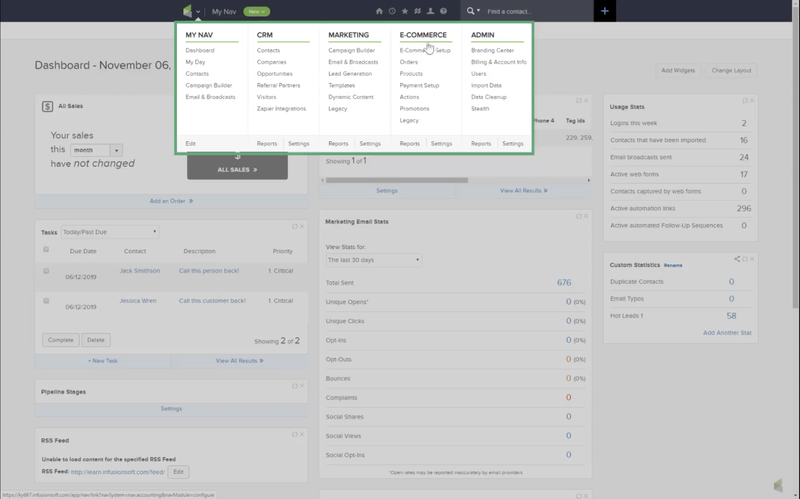Open the month dropdown in All Sales
Screen dimensions: 800x499
pyautogui.click(x=96, y=150)
